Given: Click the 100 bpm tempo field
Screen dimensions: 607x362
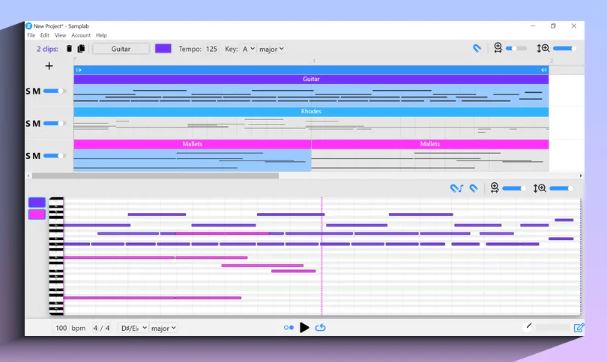Looking at the screenshot, I should pos(61,328).
